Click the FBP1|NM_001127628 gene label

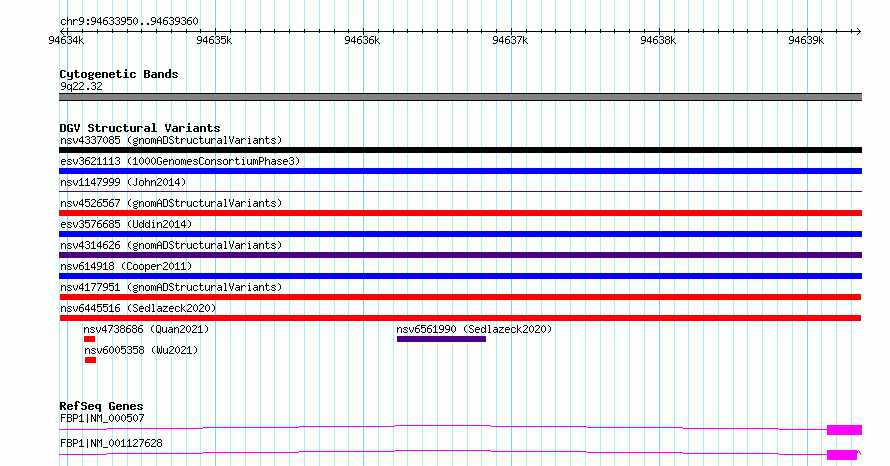point(111,443)
